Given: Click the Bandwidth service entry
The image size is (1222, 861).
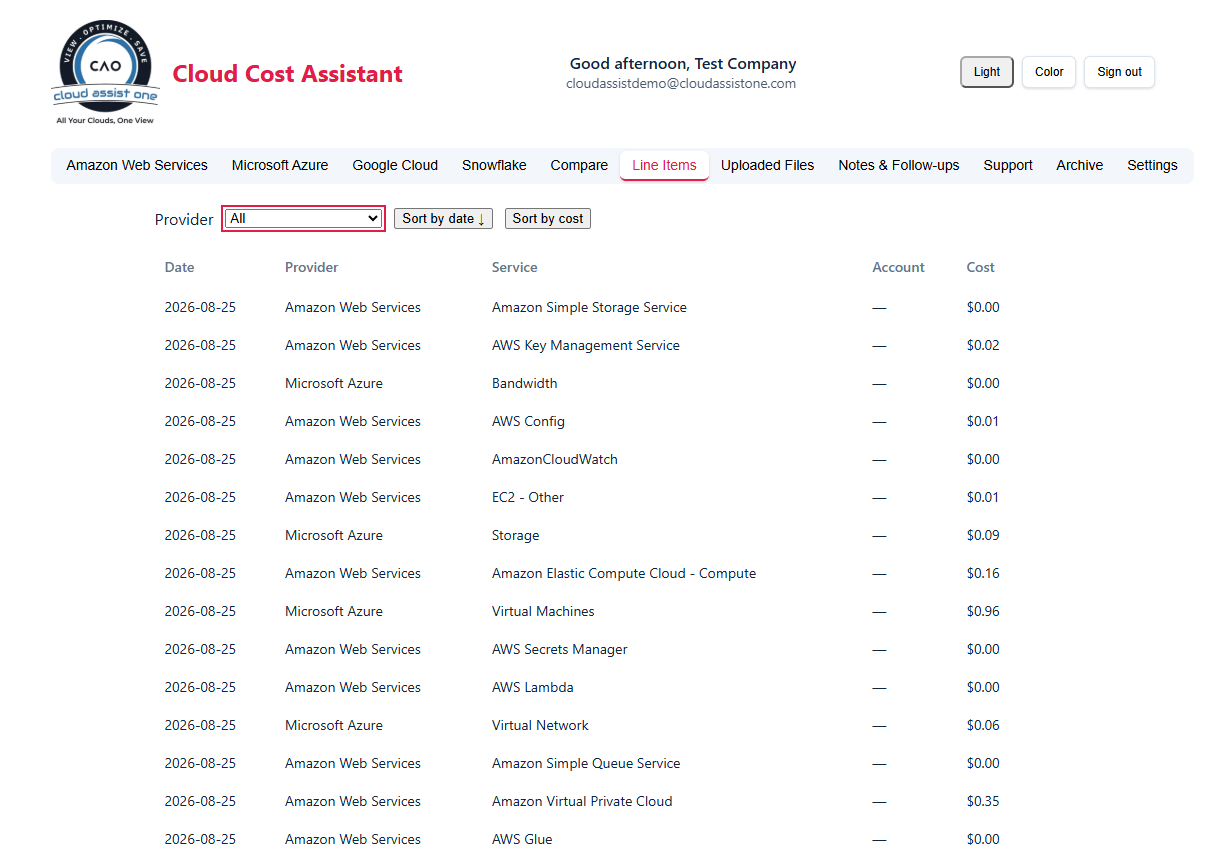Looking at the screenshot, I should point(525,383).
